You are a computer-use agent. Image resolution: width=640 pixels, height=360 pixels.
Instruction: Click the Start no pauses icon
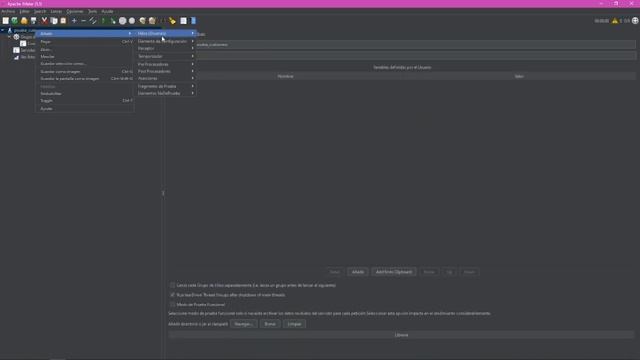(113, 20)
